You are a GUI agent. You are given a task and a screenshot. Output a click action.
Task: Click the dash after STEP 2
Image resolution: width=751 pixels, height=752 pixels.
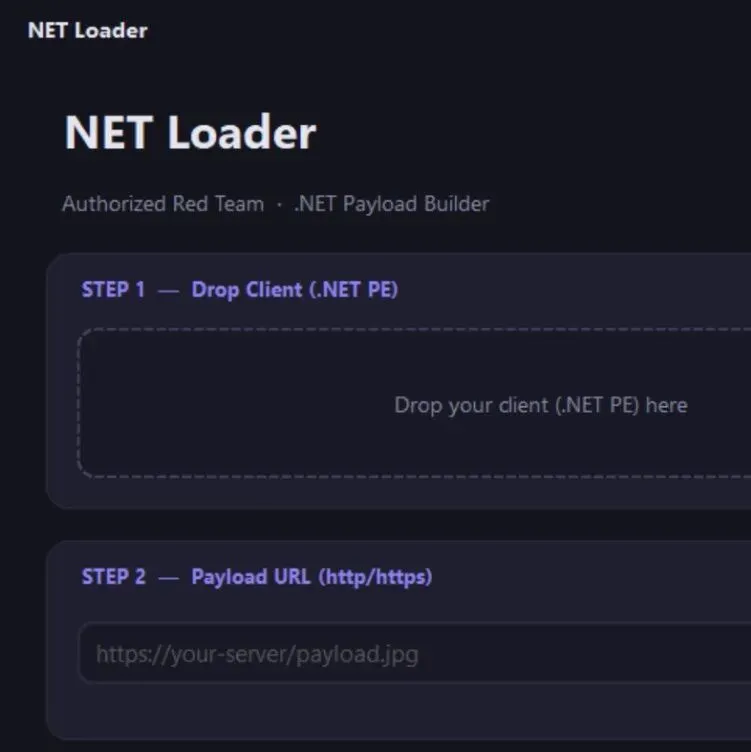(168, 578)
